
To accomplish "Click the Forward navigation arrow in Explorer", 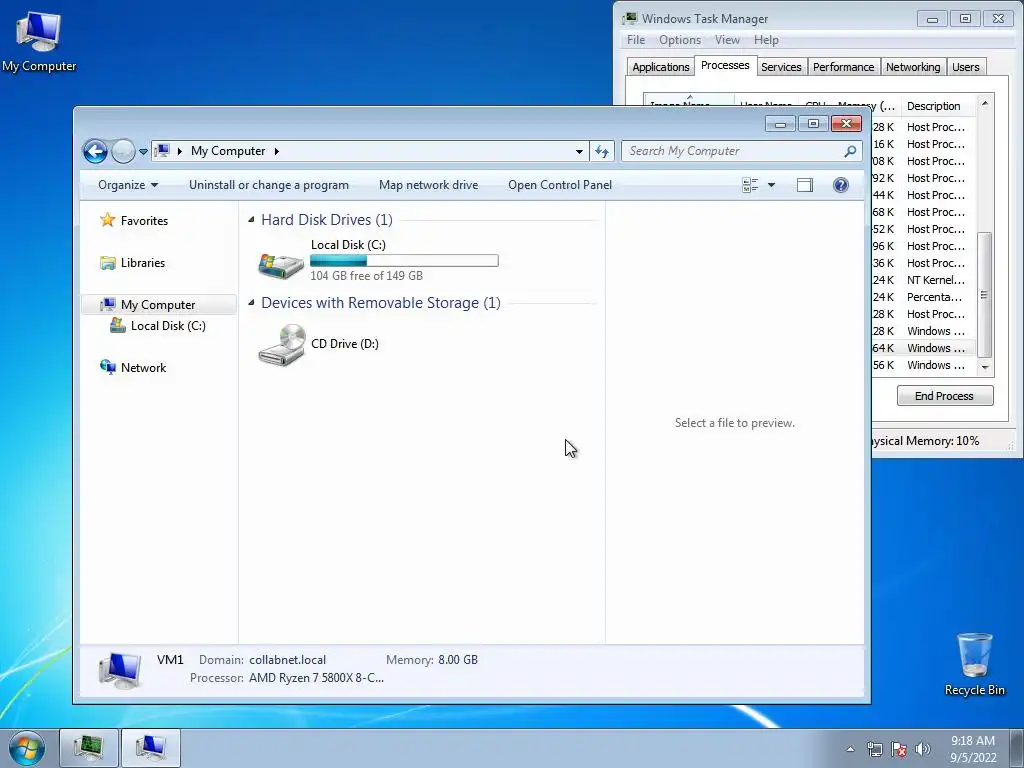I will (x=123, y=152).
